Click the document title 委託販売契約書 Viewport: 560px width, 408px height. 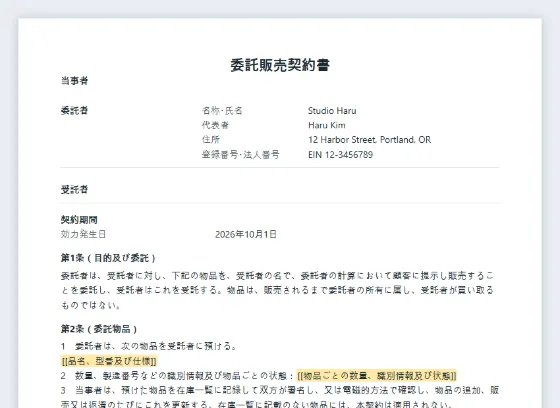[x=280, y=65]
